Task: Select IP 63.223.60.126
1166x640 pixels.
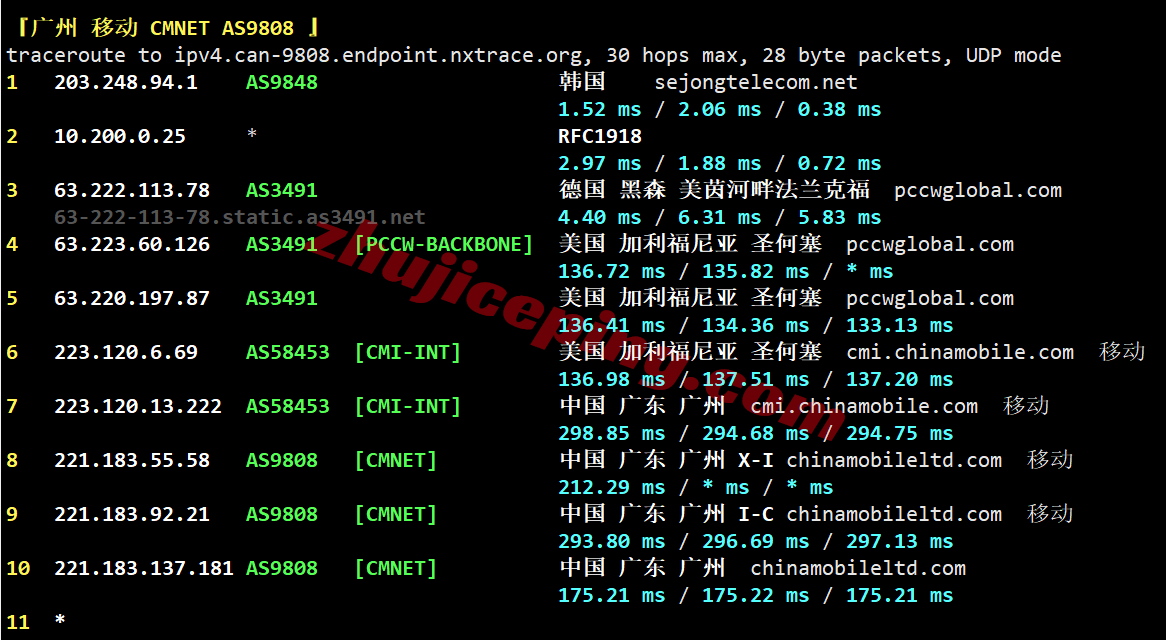Action: (132, 245)
